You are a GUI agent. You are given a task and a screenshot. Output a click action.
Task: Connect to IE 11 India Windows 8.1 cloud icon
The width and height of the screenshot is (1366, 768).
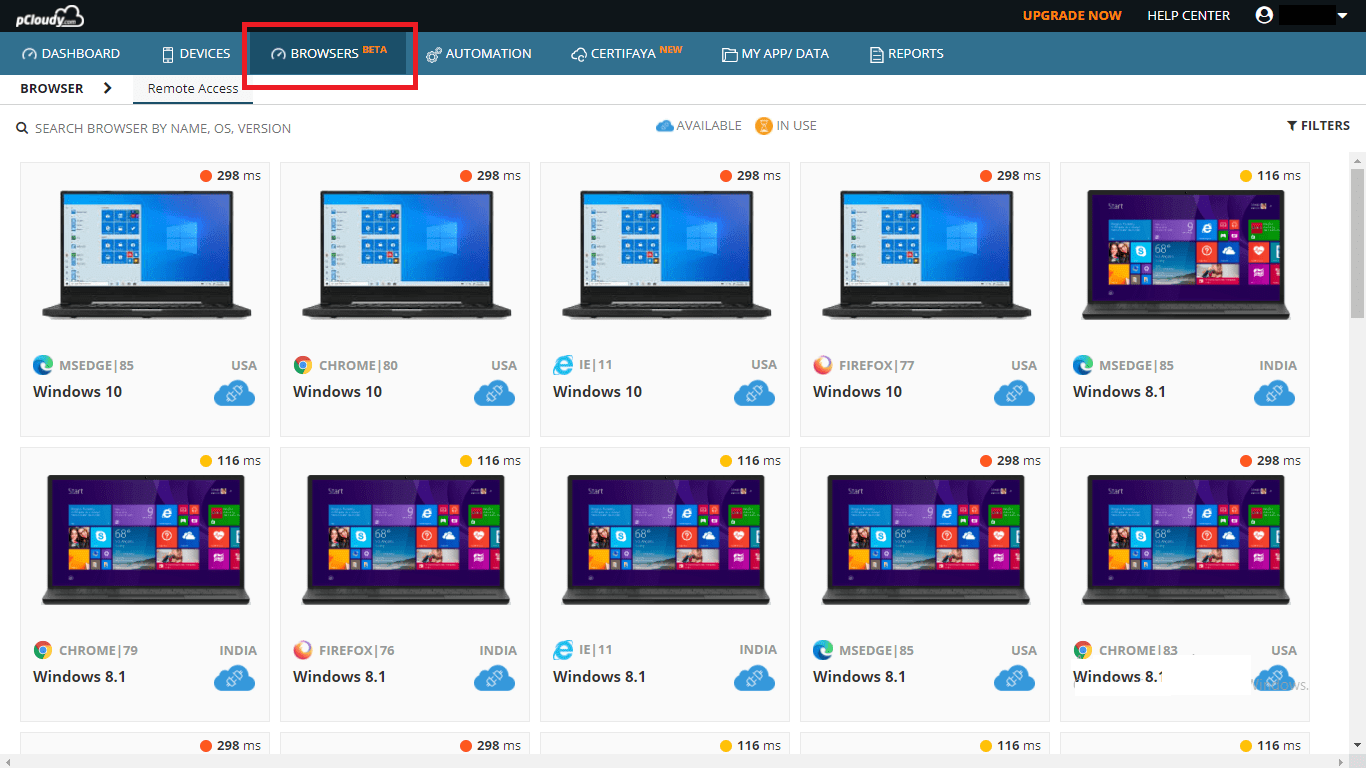coord(754,678)
